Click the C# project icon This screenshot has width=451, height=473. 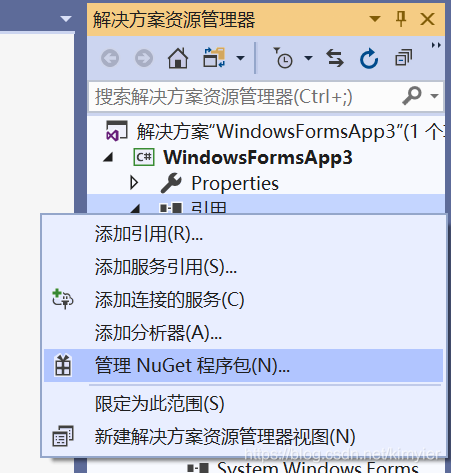point(144,157)
